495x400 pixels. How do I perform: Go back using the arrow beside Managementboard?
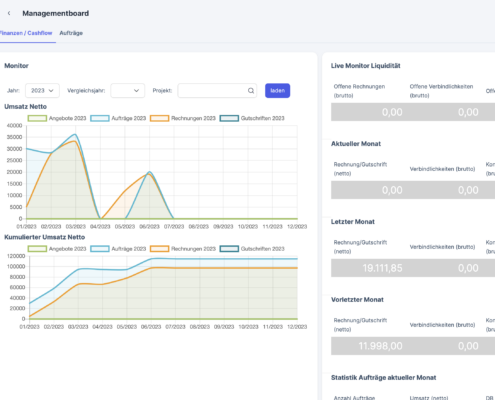click(x=9, y=13)
